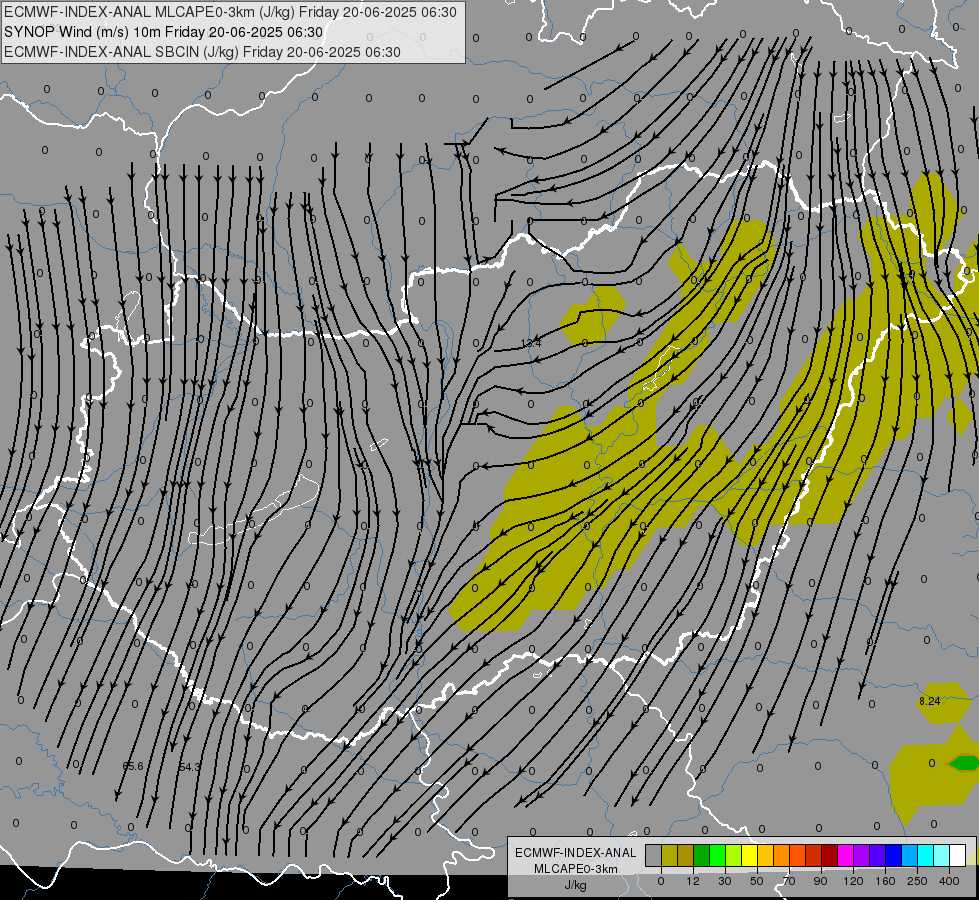Click the 65.6 value on the map

coord(133,766)
